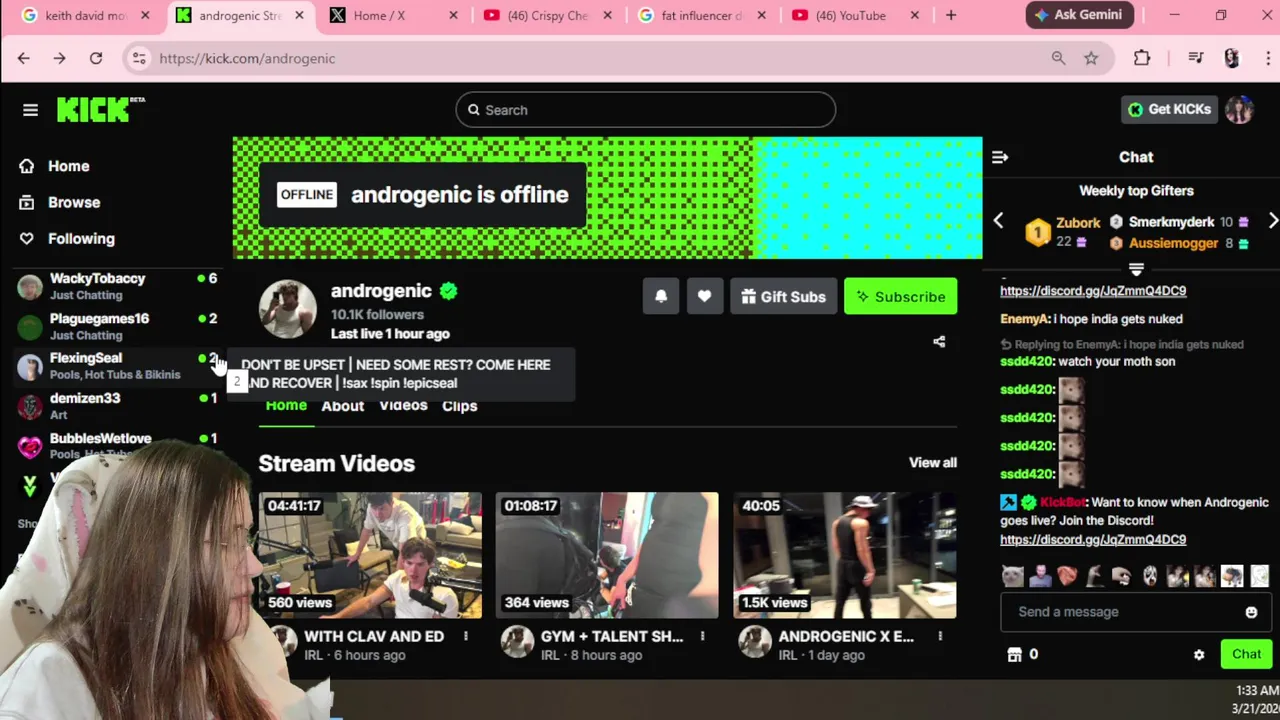The image size is (1280, 720).
Task: Click the Gift Subs button
Action: click(x=783, y=297)
